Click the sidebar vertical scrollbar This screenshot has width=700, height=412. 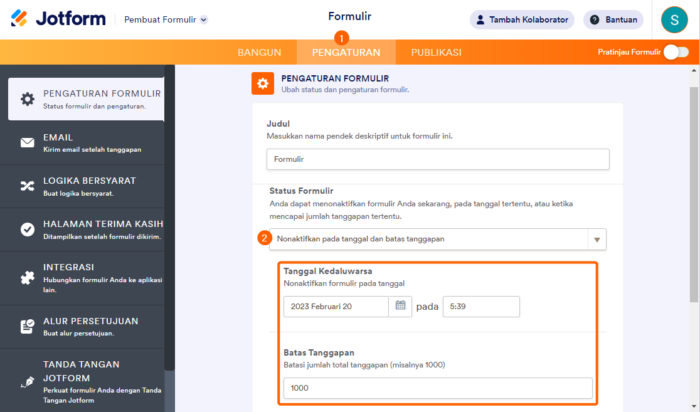(170, 217)
